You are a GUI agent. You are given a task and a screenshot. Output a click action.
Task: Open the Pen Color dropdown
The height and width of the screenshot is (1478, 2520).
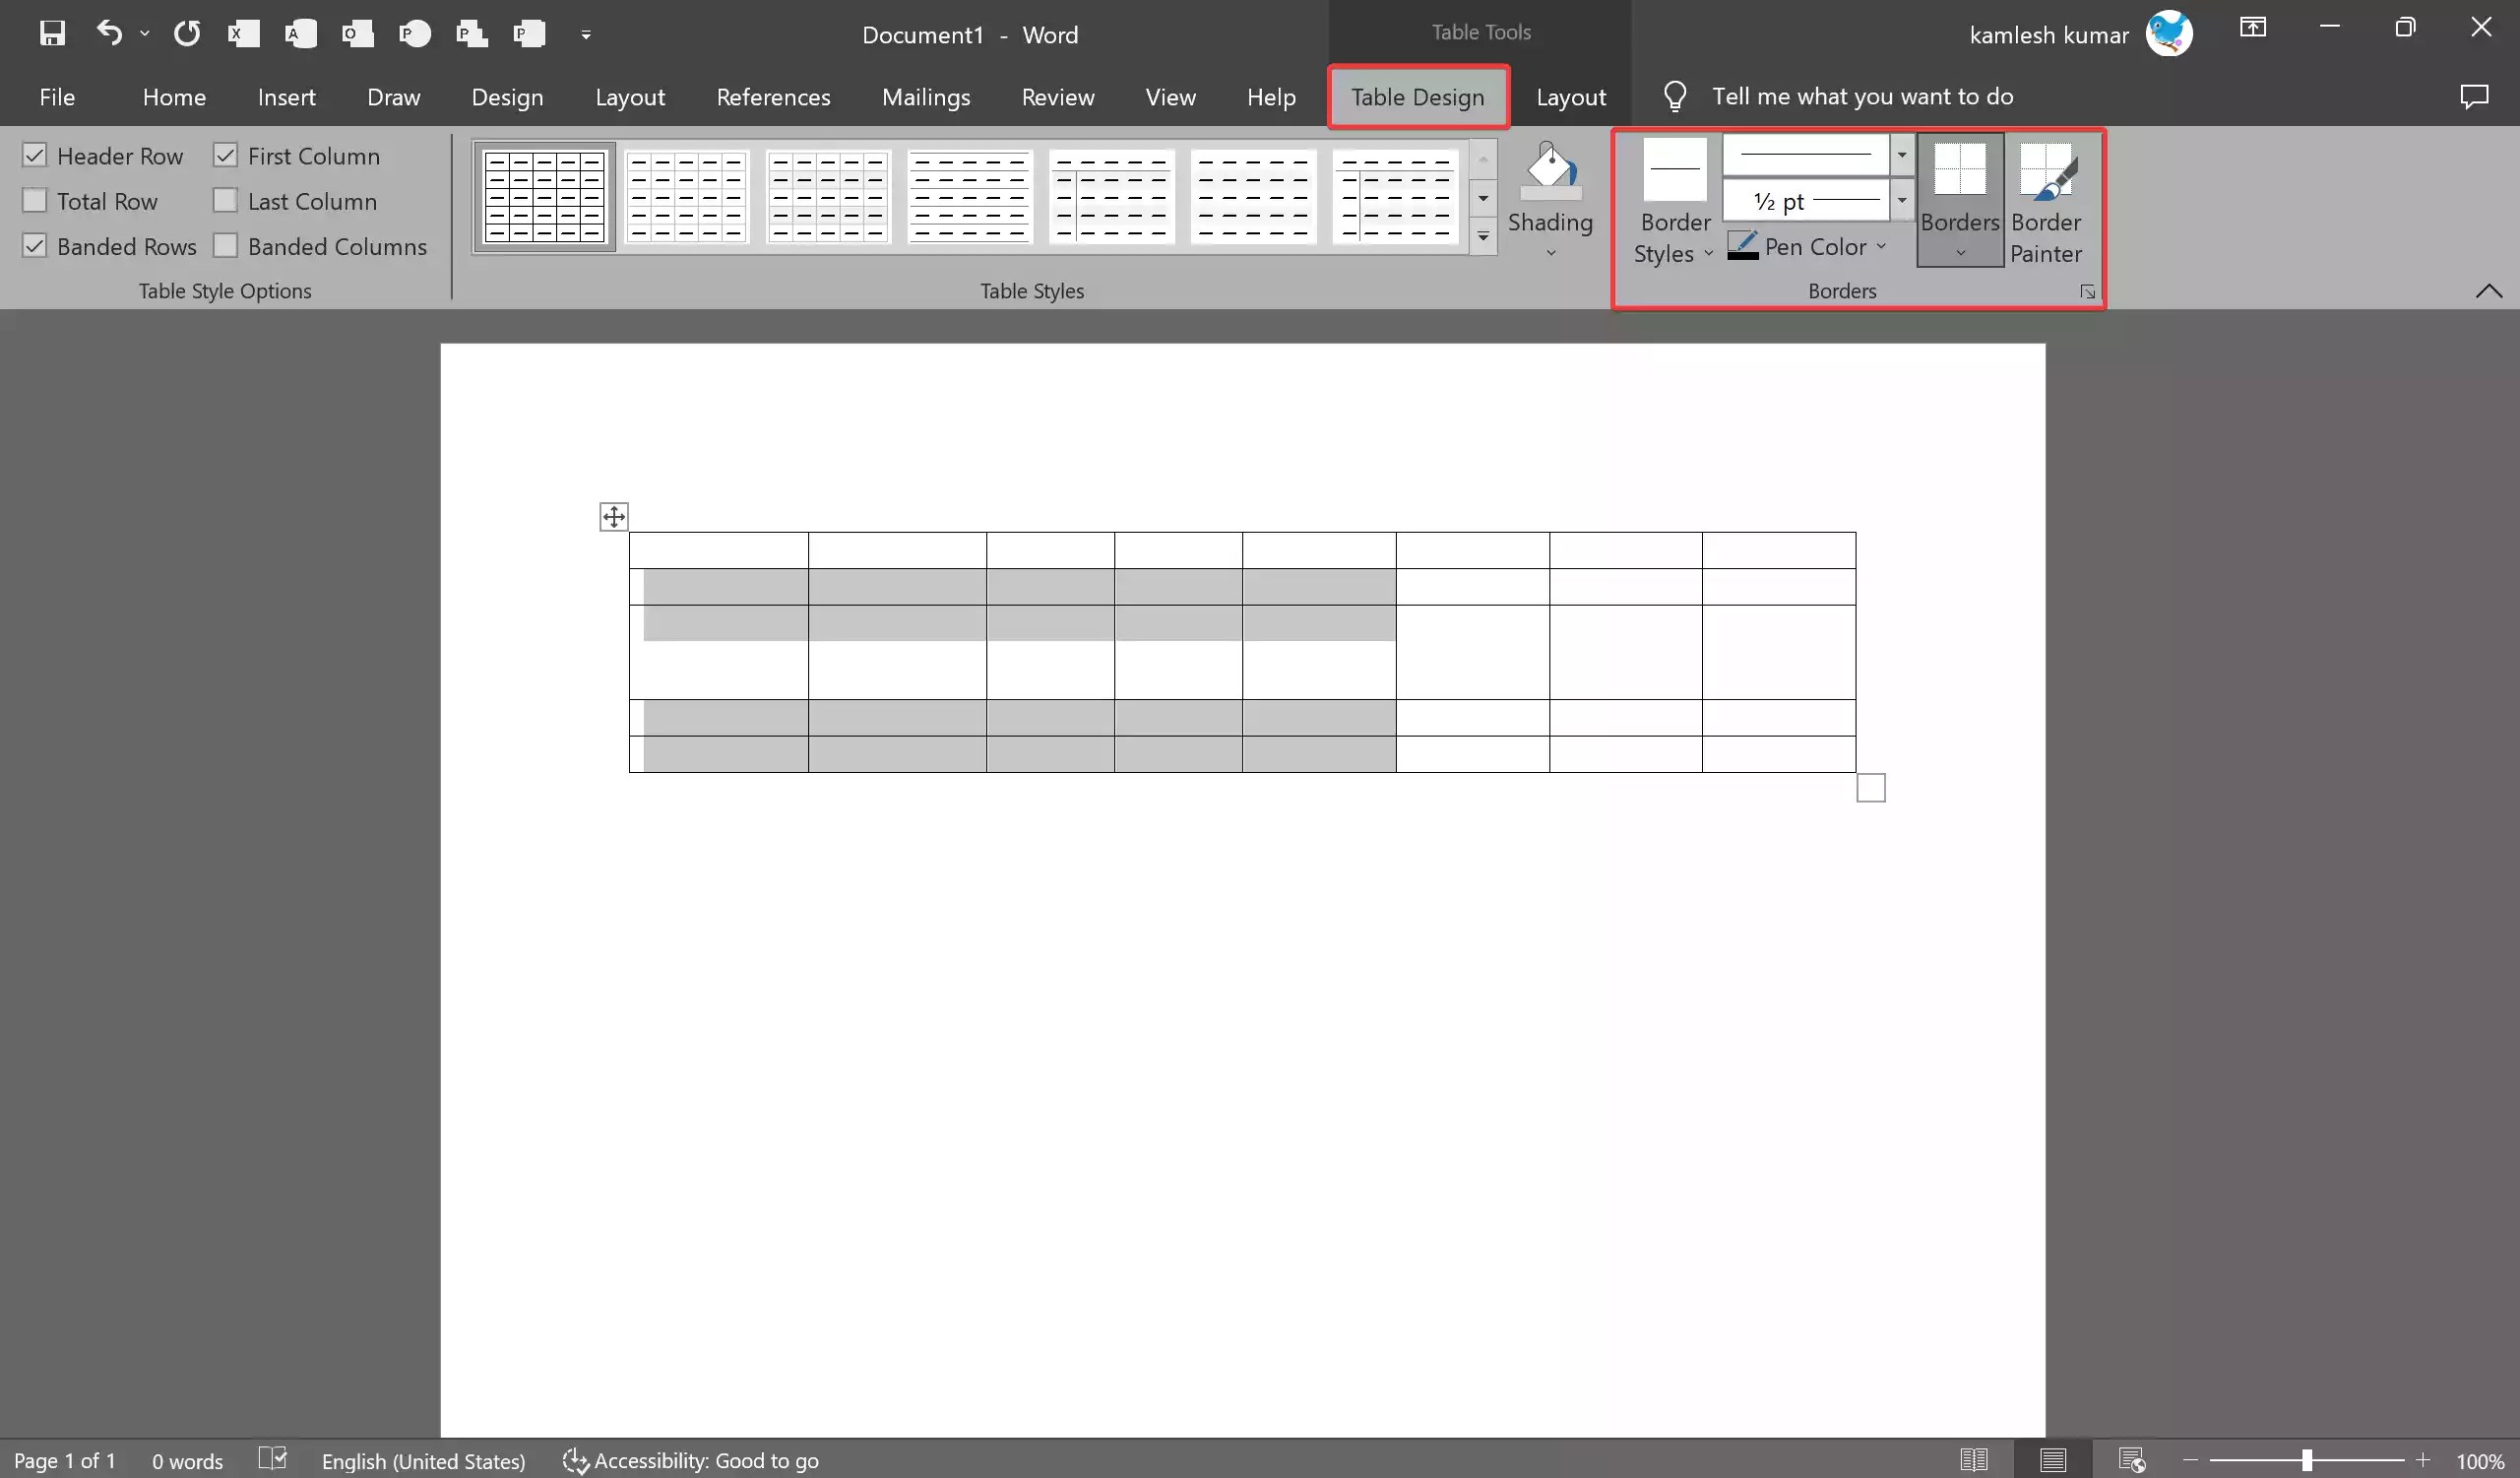coord(1881,246)
